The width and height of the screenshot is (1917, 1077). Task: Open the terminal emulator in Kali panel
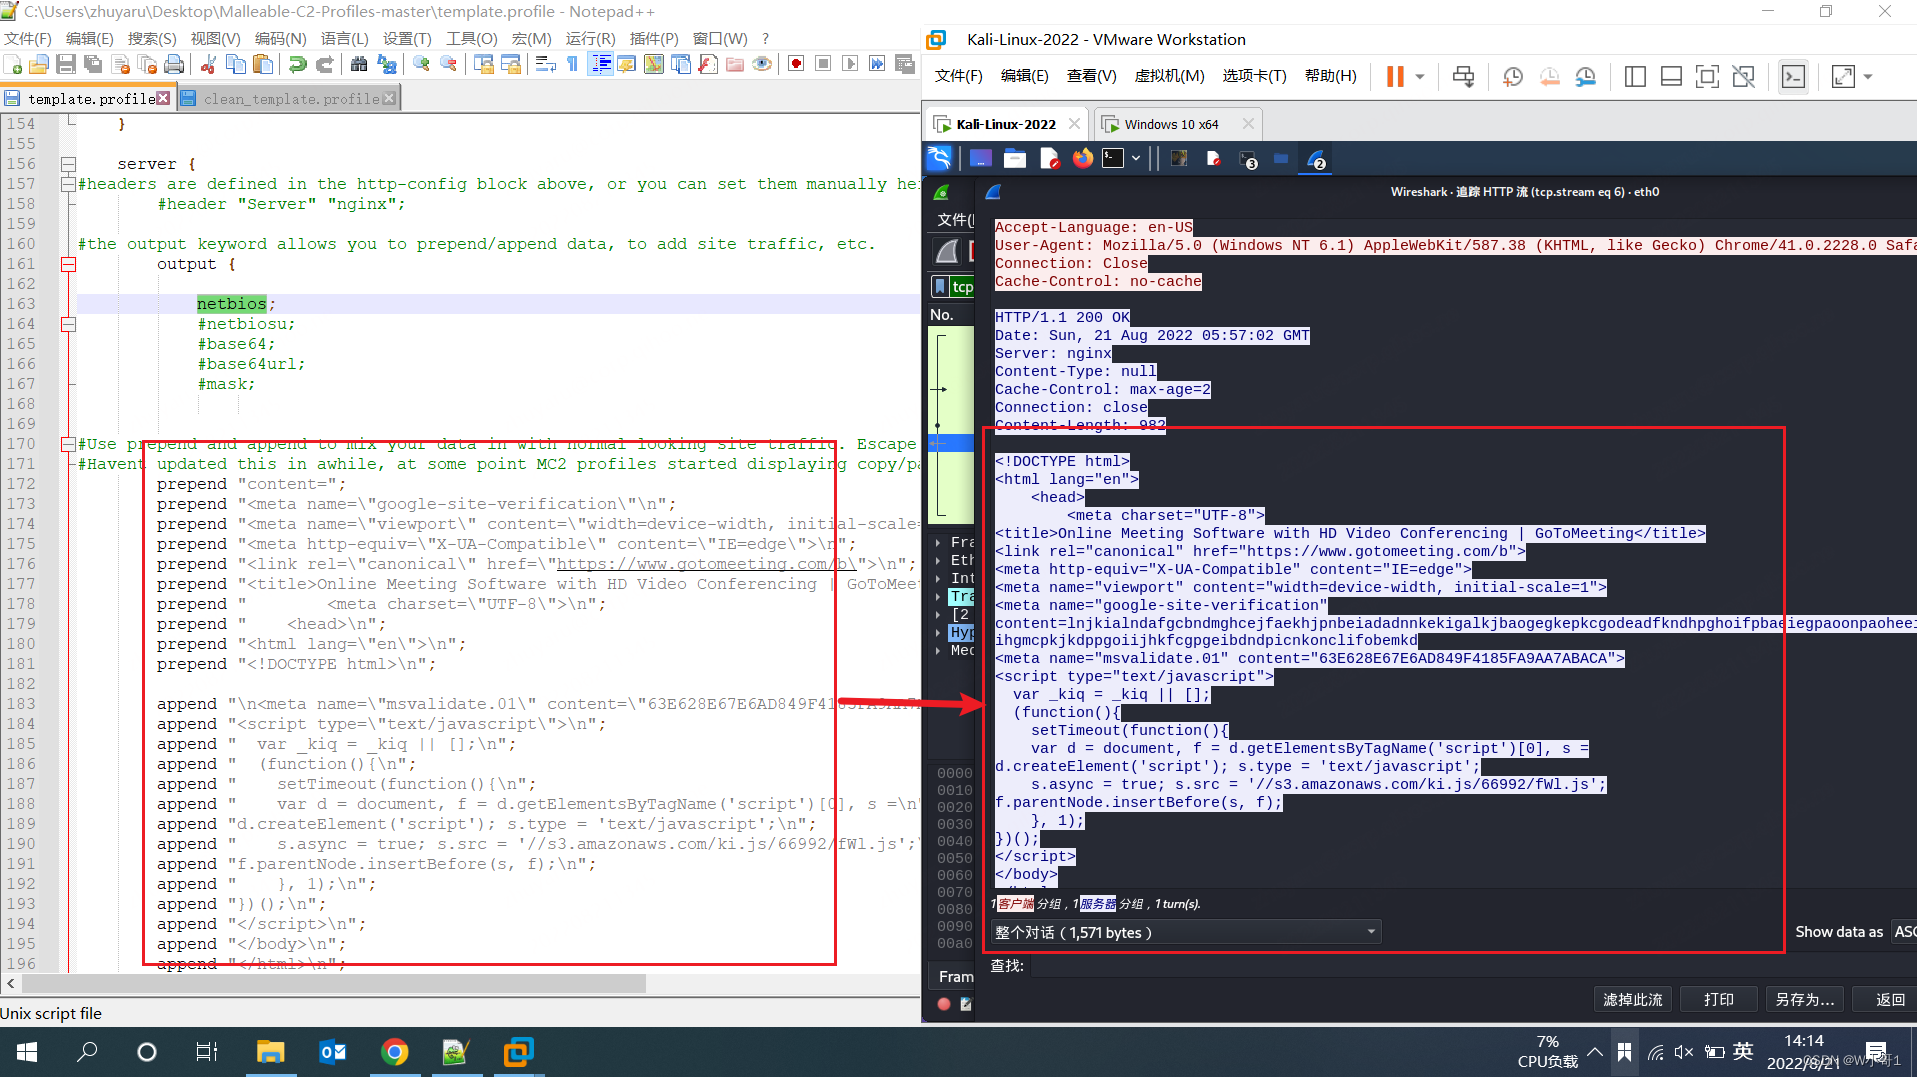click(x=1113, y=158)
